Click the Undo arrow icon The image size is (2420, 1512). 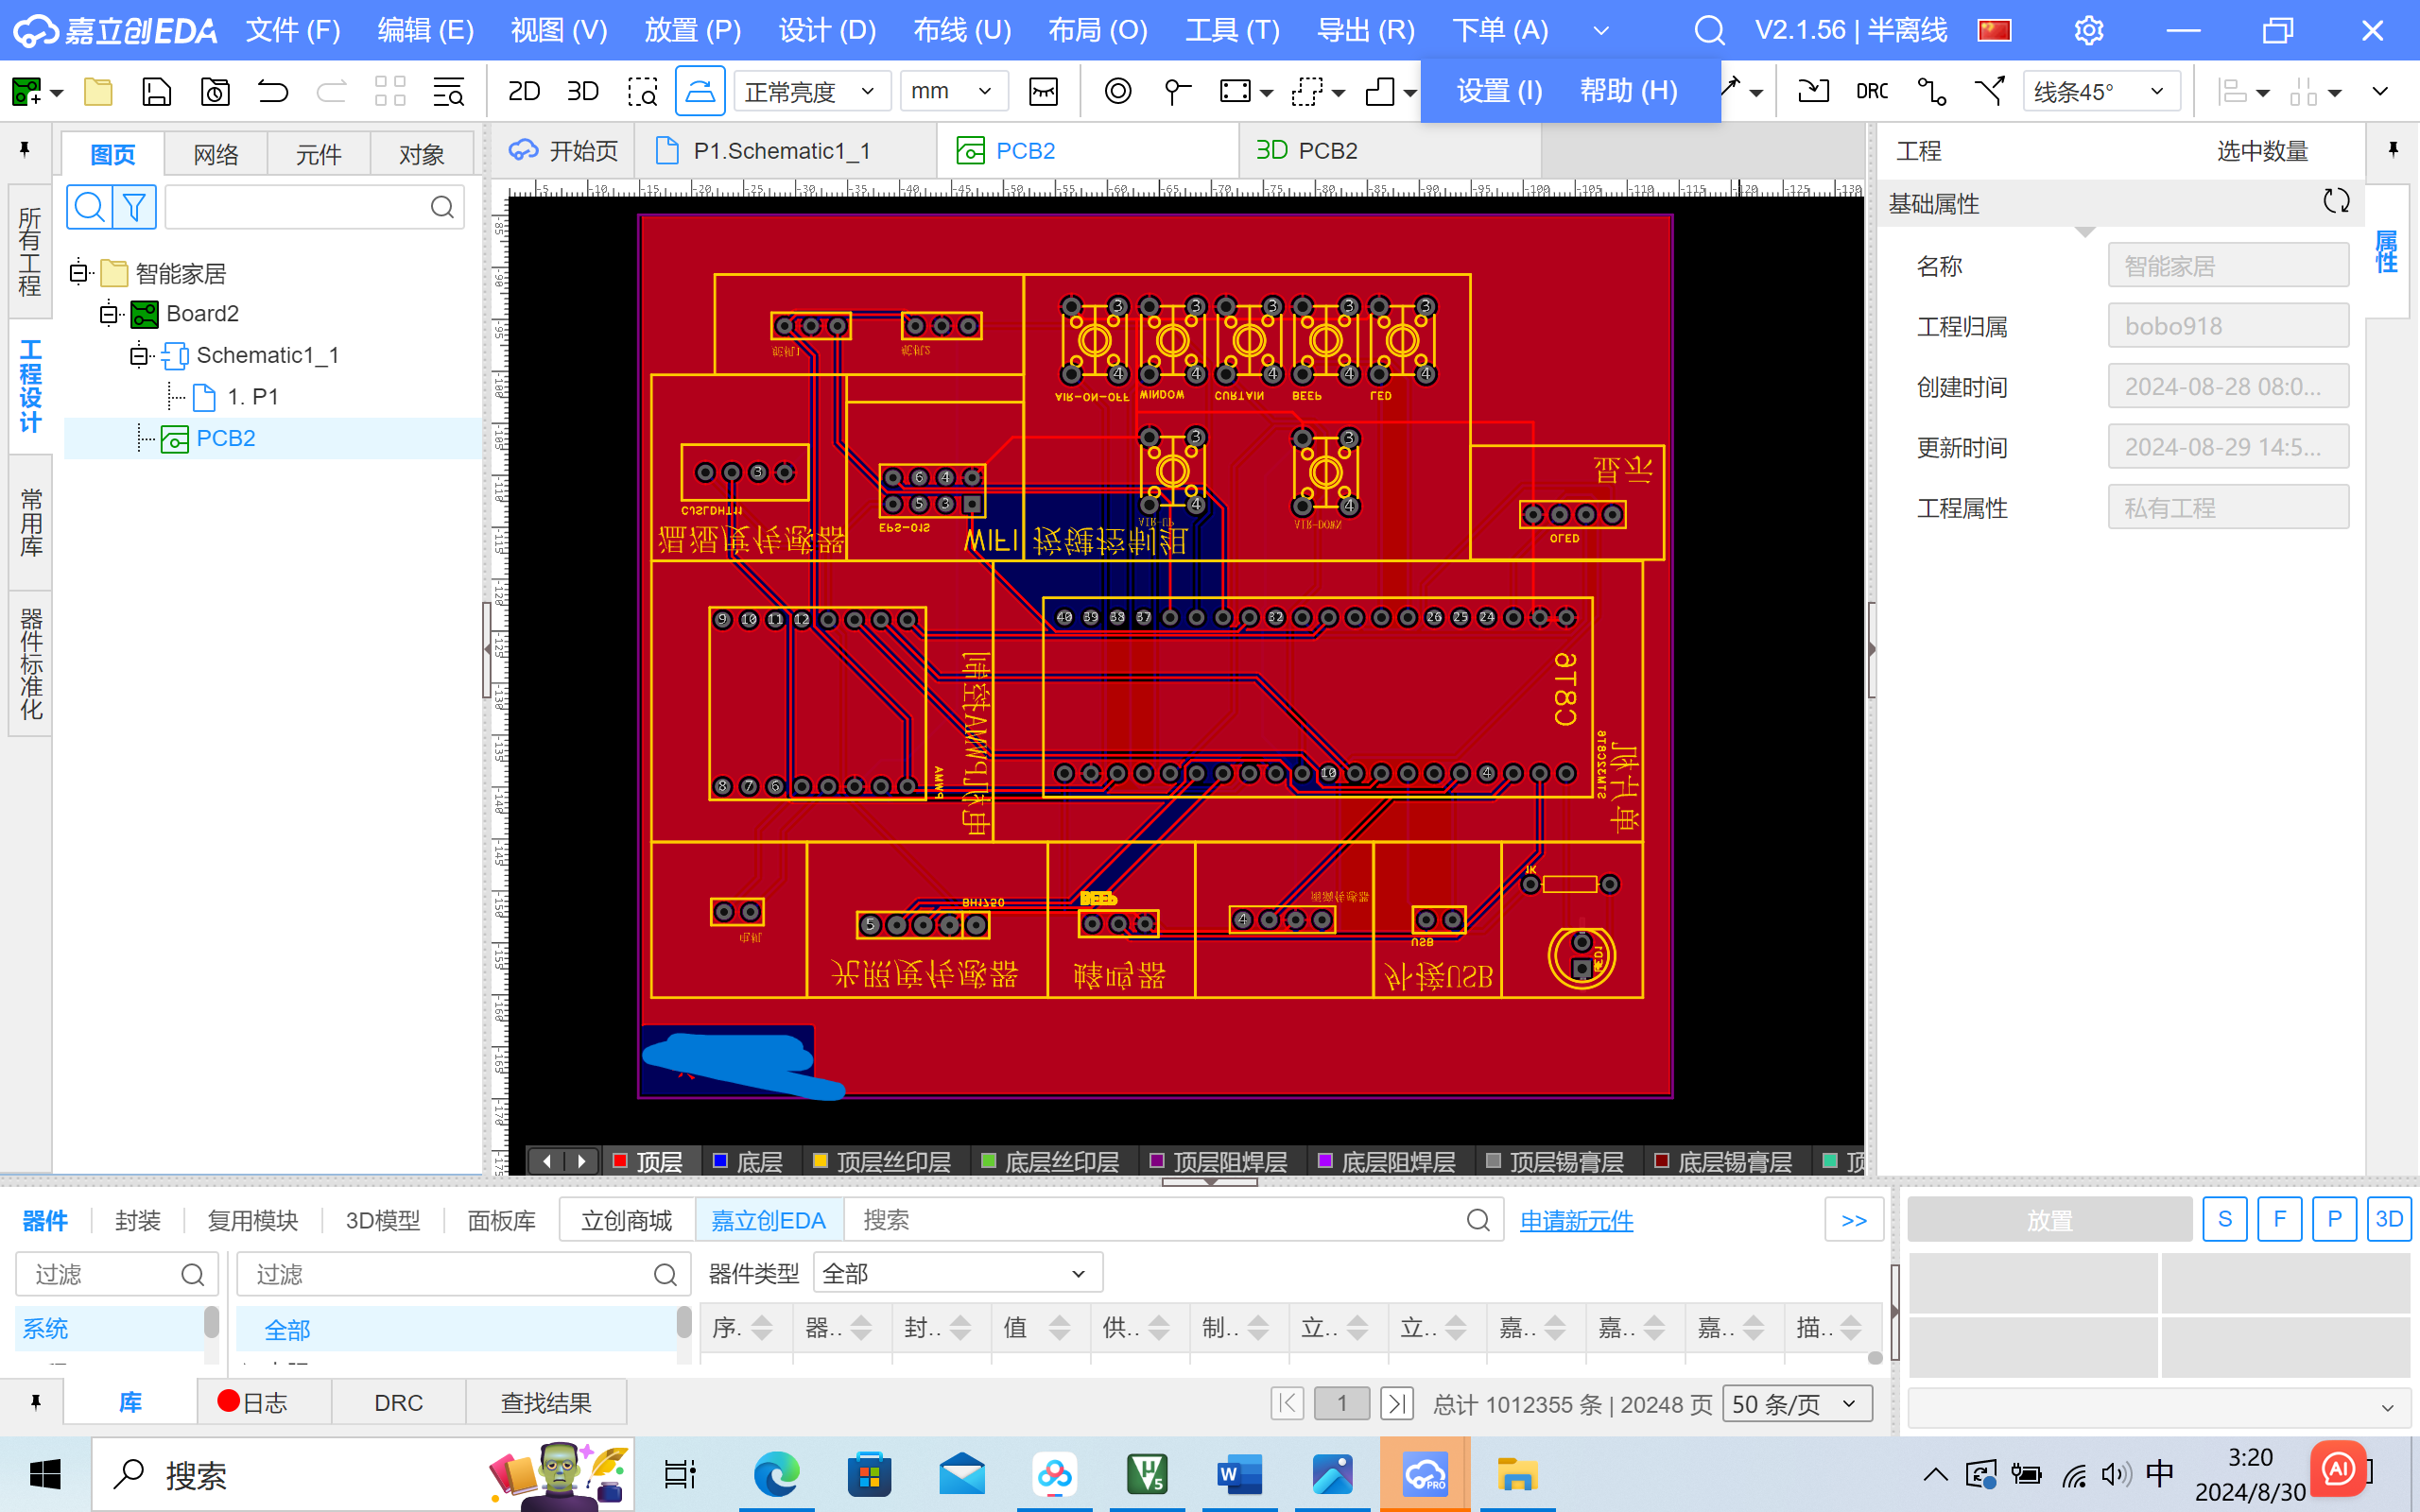272,92
